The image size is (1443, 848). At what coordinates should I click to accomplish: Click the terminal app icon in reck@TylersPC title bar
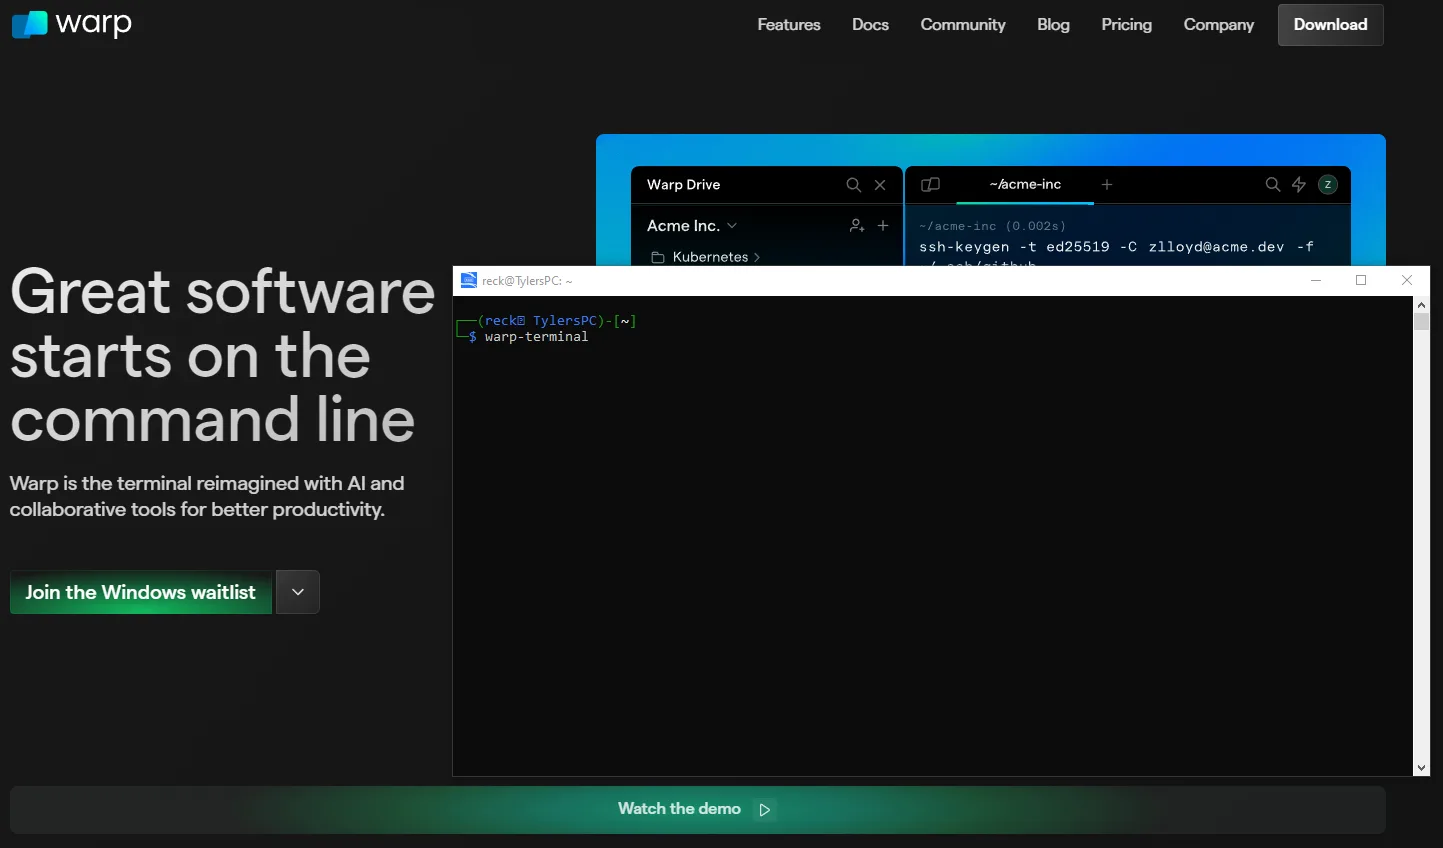pyautogui.click(x=469, y=280)
